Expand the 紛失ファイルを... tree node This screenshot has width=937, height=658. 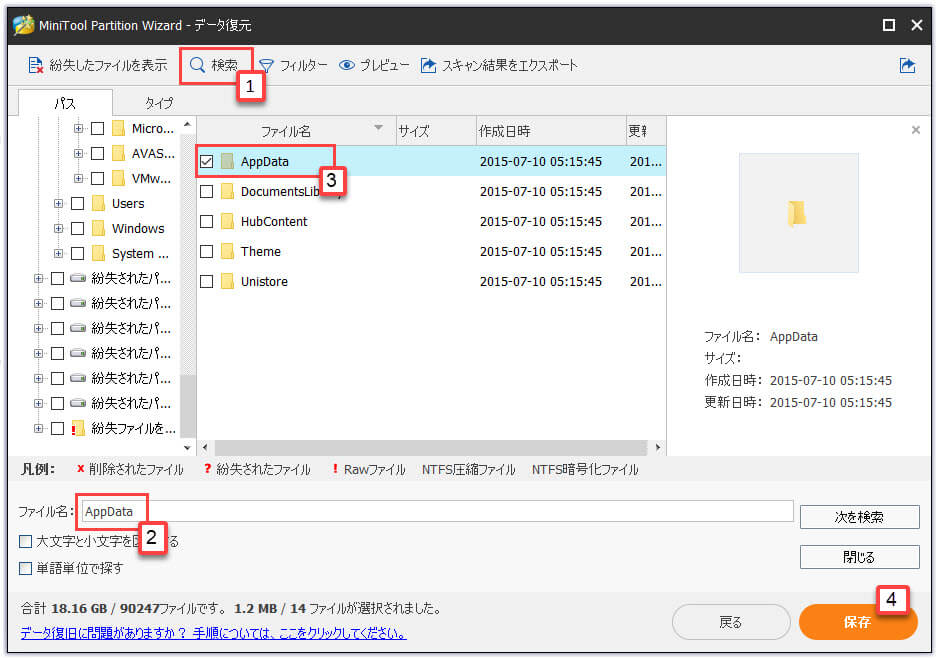pos(38,428)
